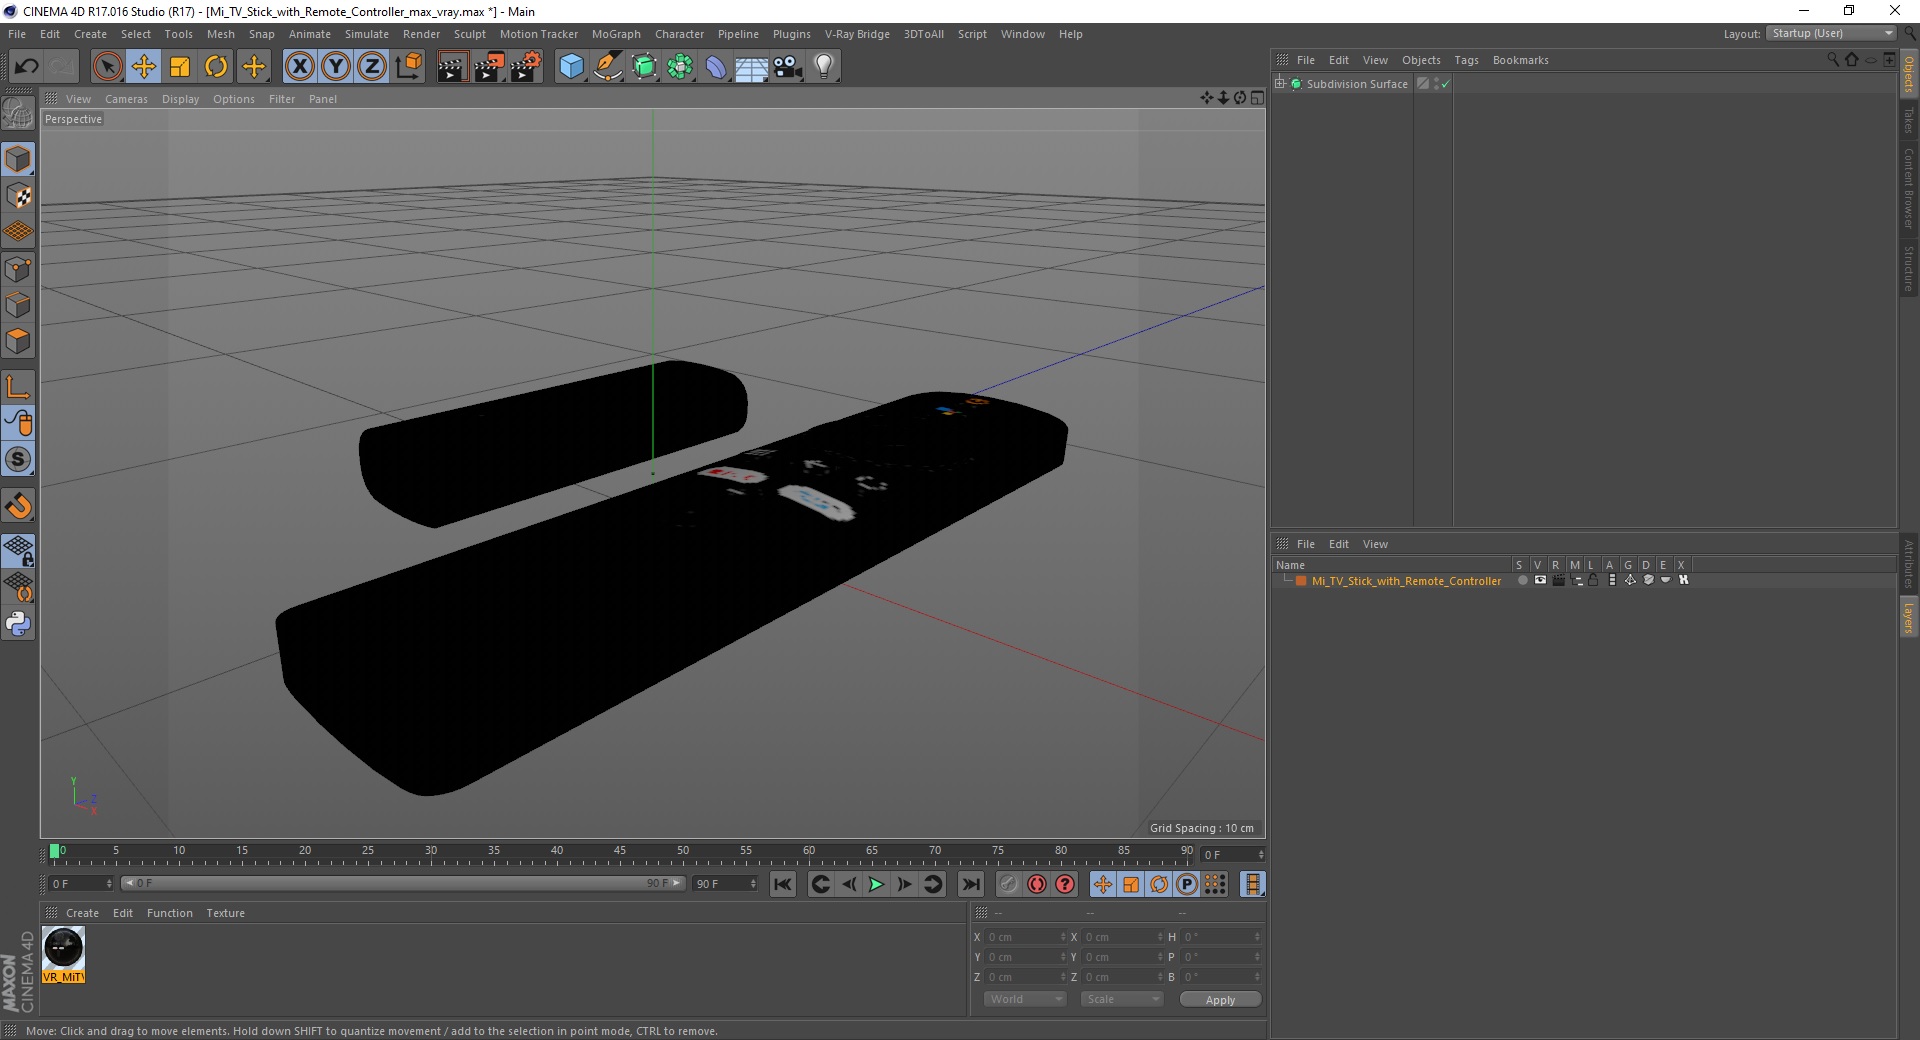
Task: Open the World coordinate dropdown
Action: click(1025, 999)
